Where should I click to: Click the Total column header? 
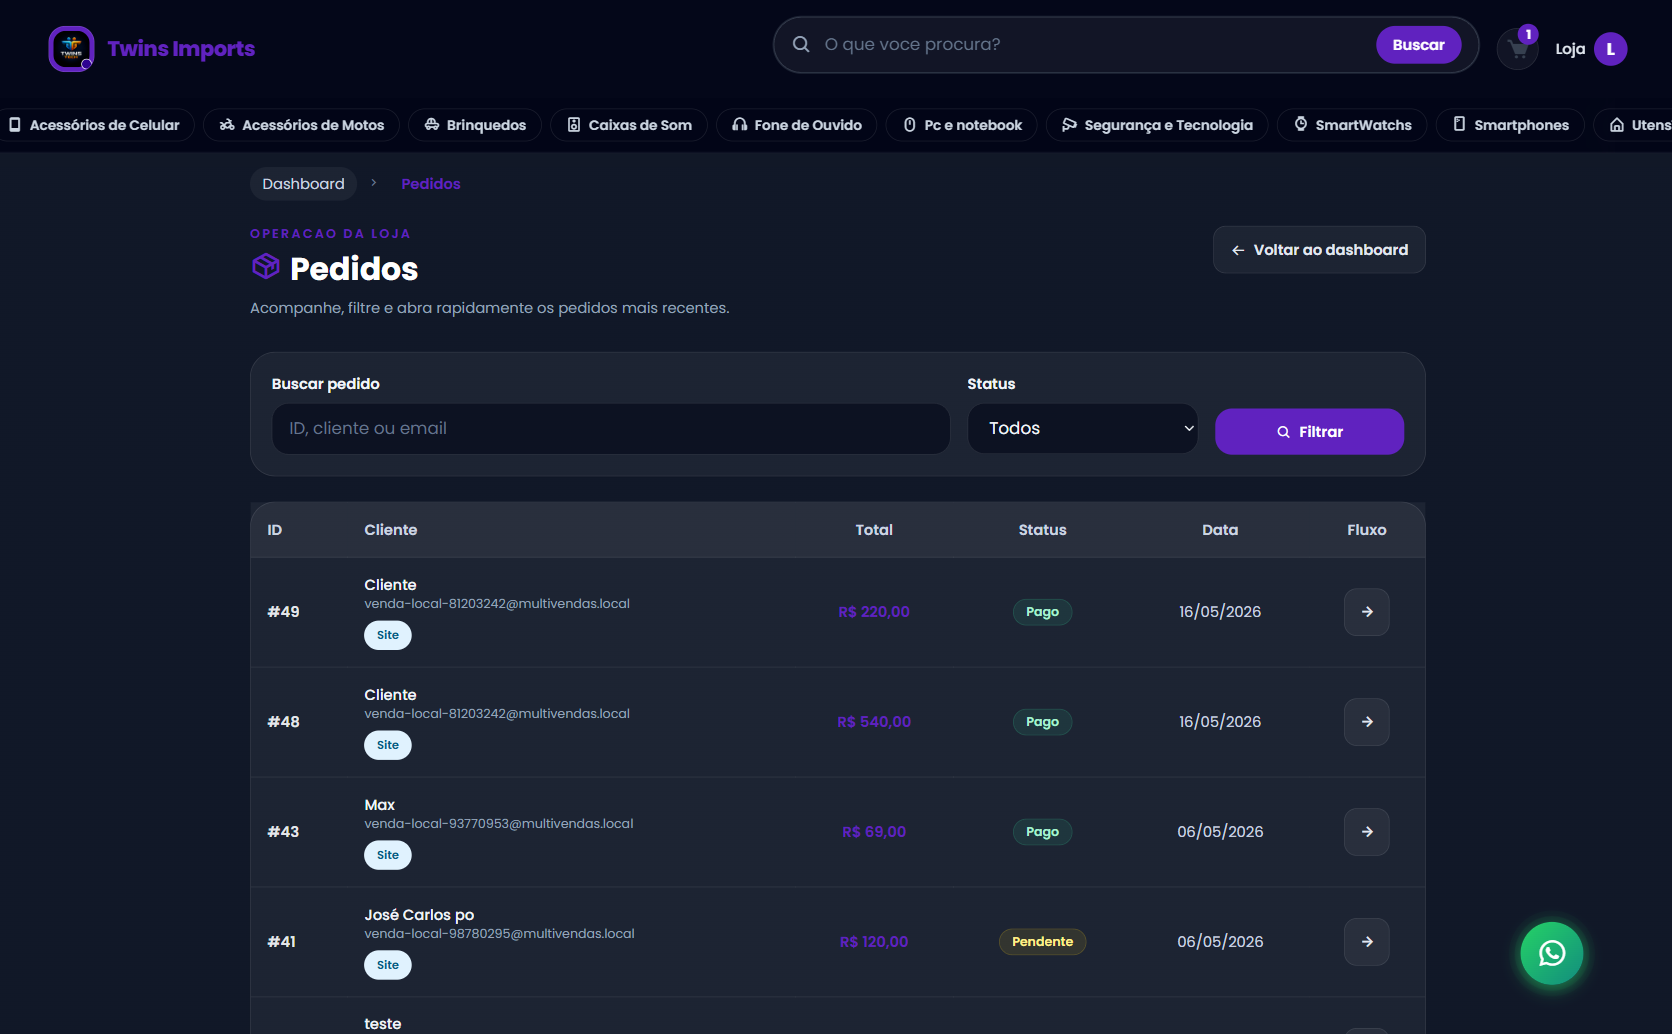coord(874,530)
